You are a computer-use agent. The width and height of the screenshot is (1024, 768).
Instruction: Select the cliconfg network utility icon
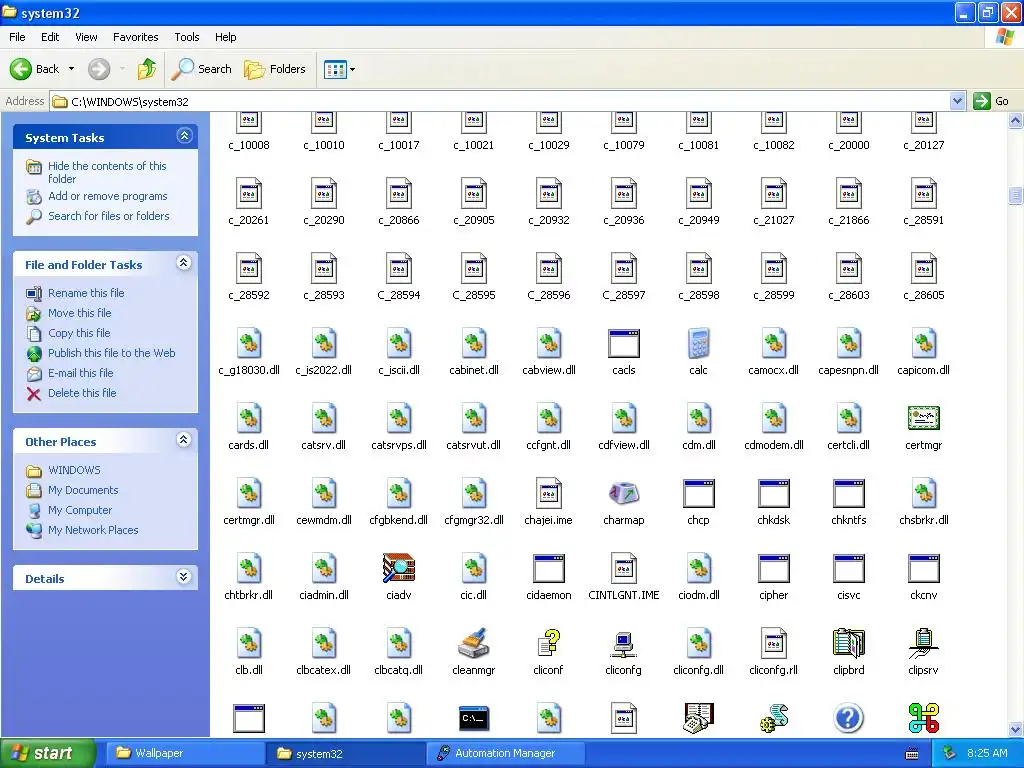click(x=623, y=643)
